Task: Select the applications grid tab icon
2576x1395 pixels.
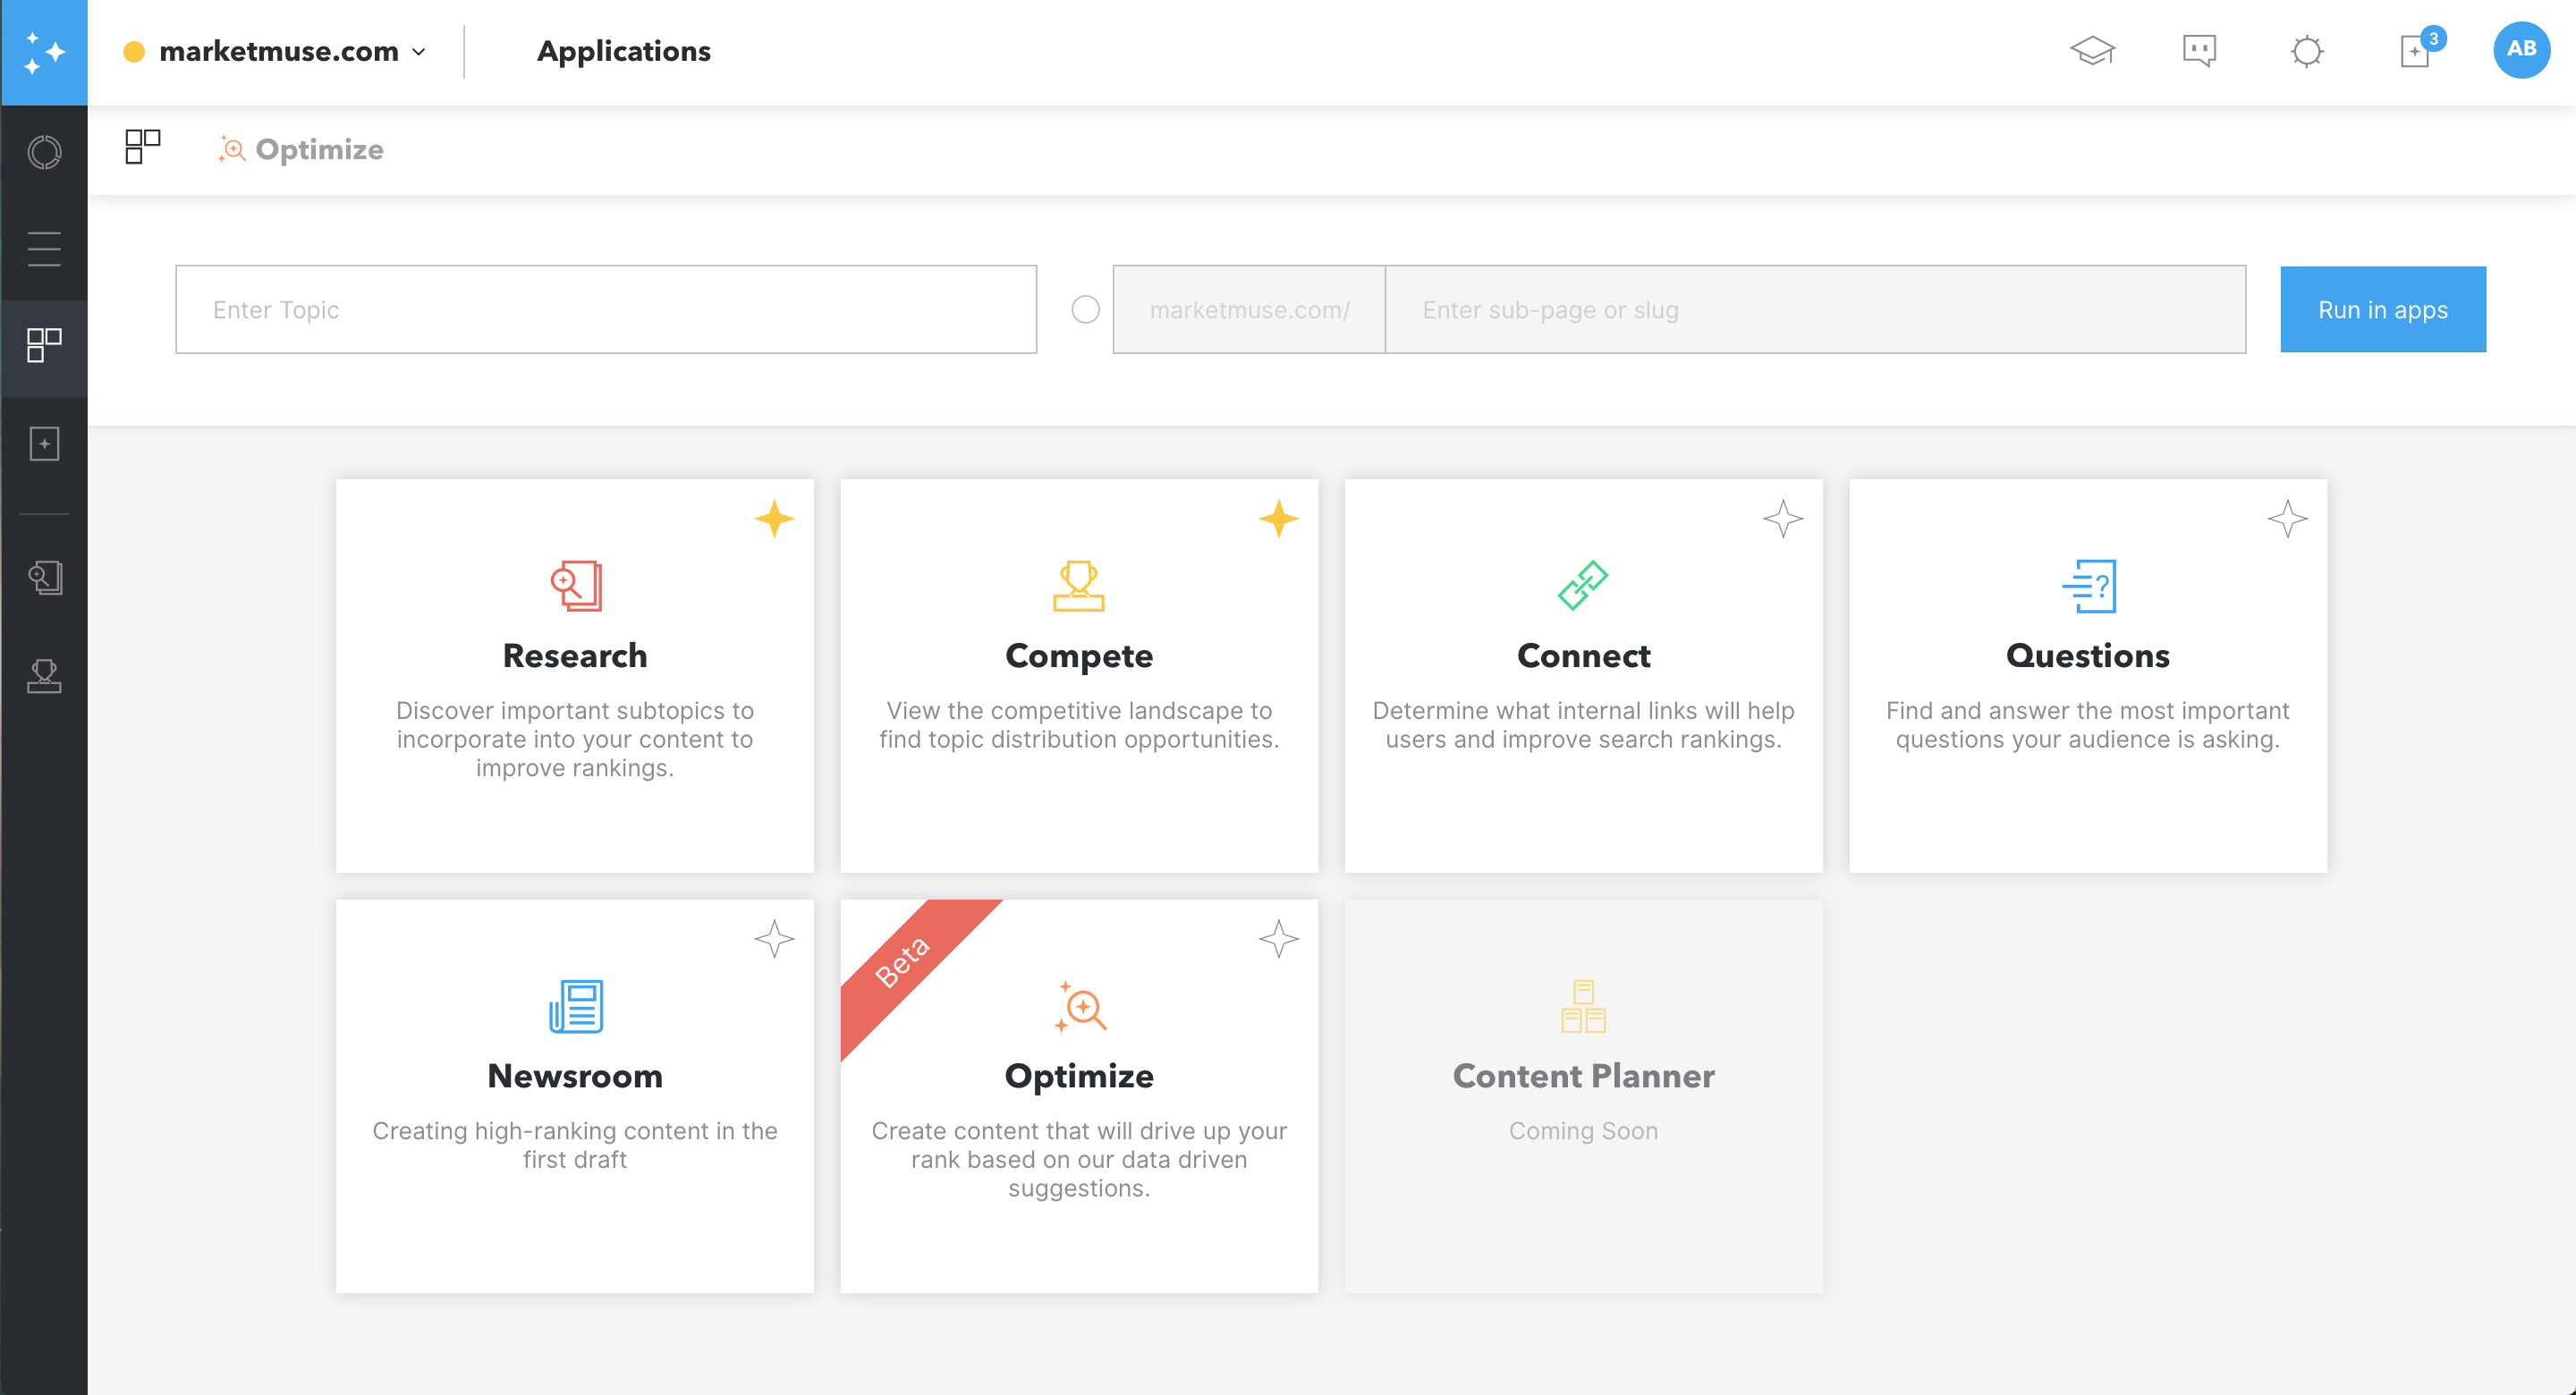Action: [142, 147]
